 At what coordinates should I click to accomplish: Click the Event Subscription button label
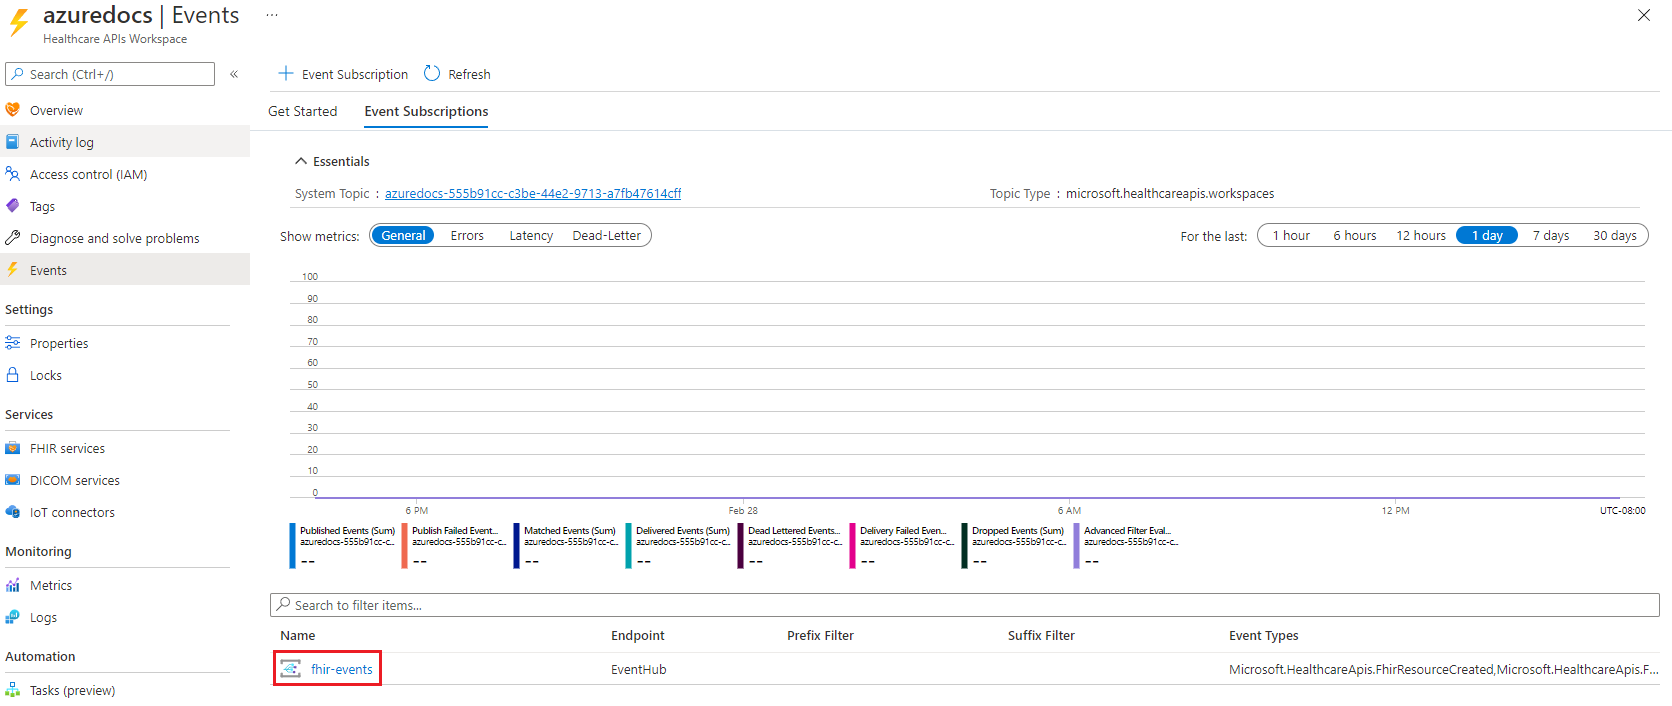[355, 74]
